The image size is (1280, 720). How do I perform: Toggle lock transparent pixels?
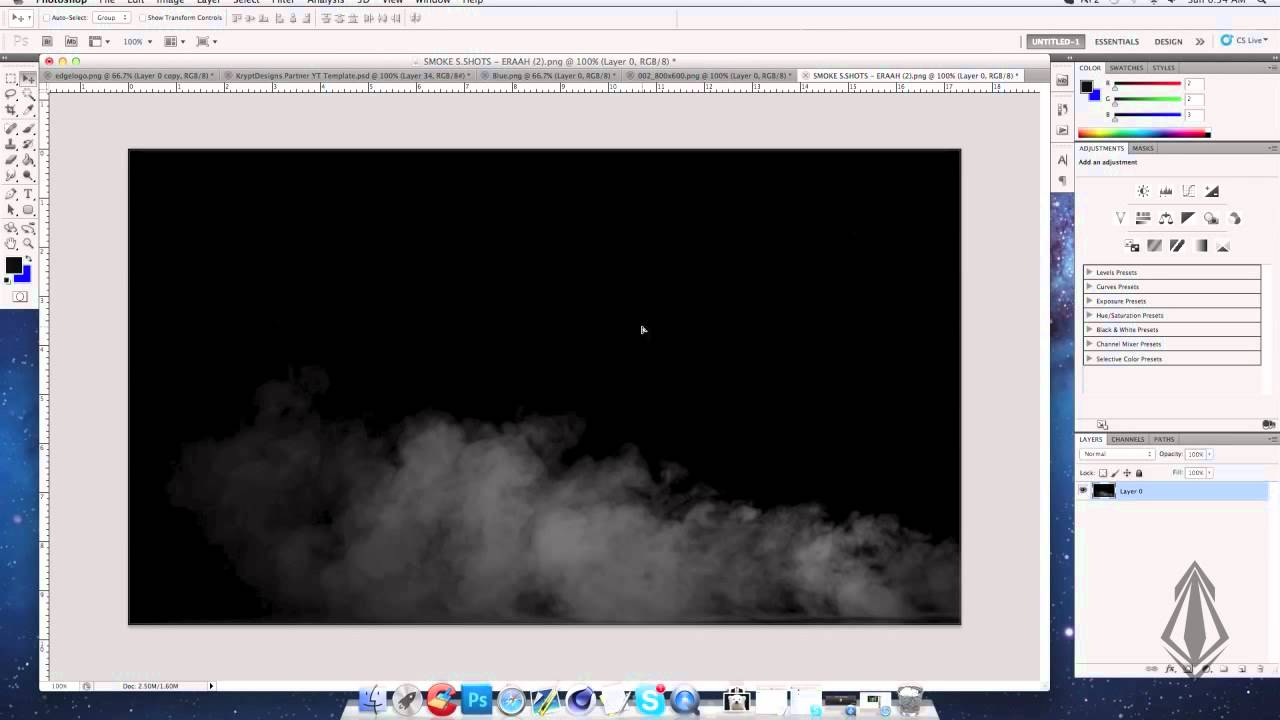(x=1103, y=473)
